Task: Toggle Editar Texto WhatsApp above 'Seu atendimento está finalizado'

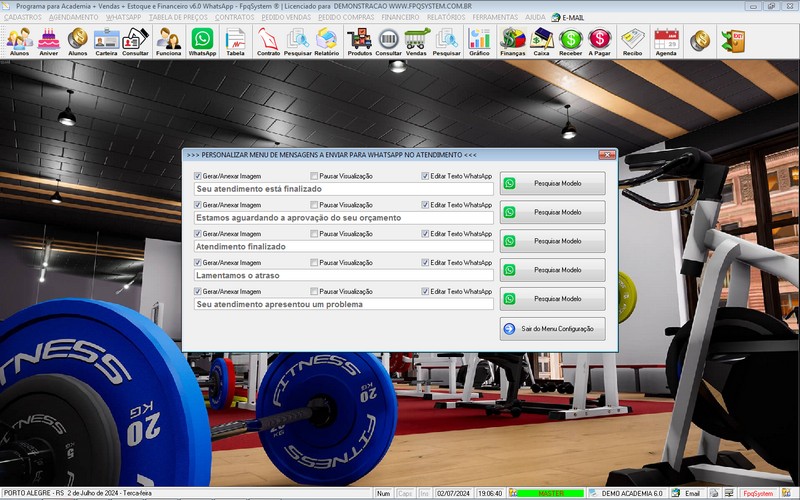Action: pyautogui.click(x=425, y=176)
